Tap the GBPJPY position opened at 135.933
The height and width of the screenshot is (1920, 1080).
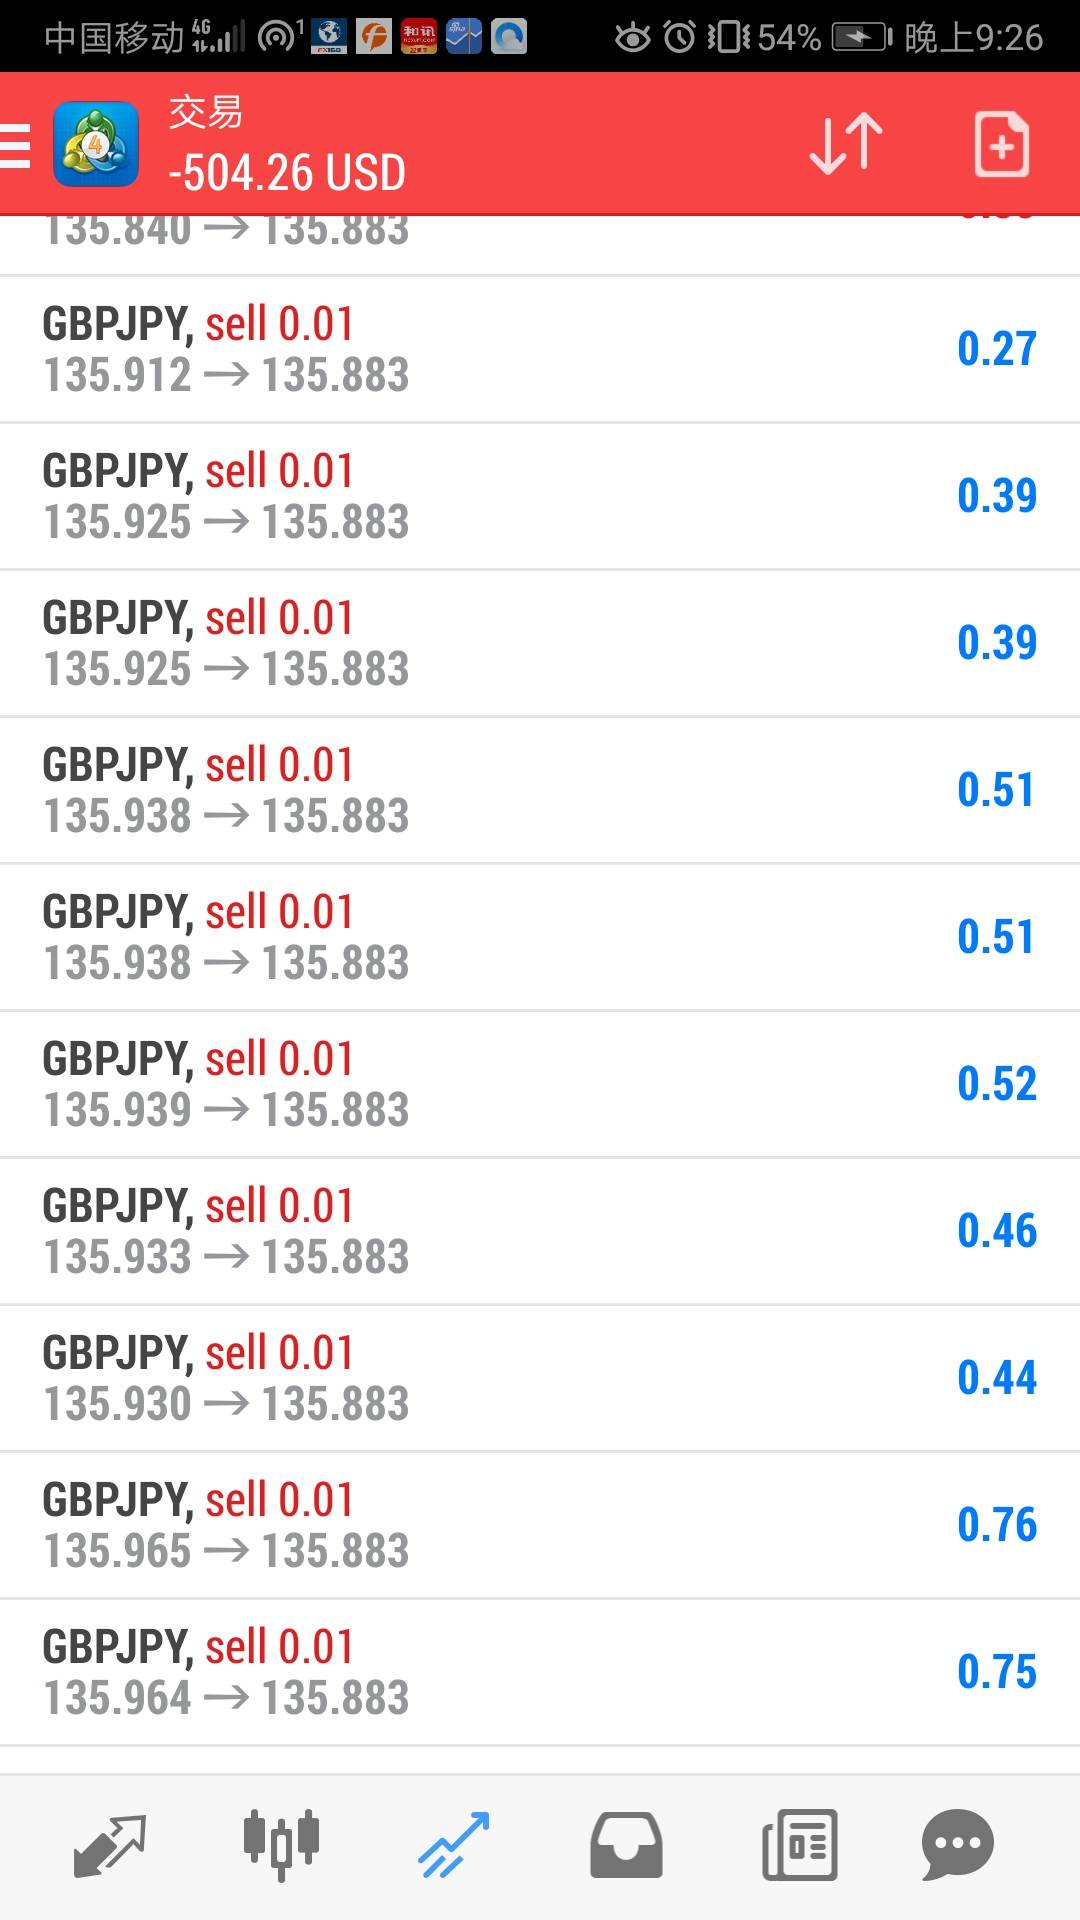[x=540, y=1231]
